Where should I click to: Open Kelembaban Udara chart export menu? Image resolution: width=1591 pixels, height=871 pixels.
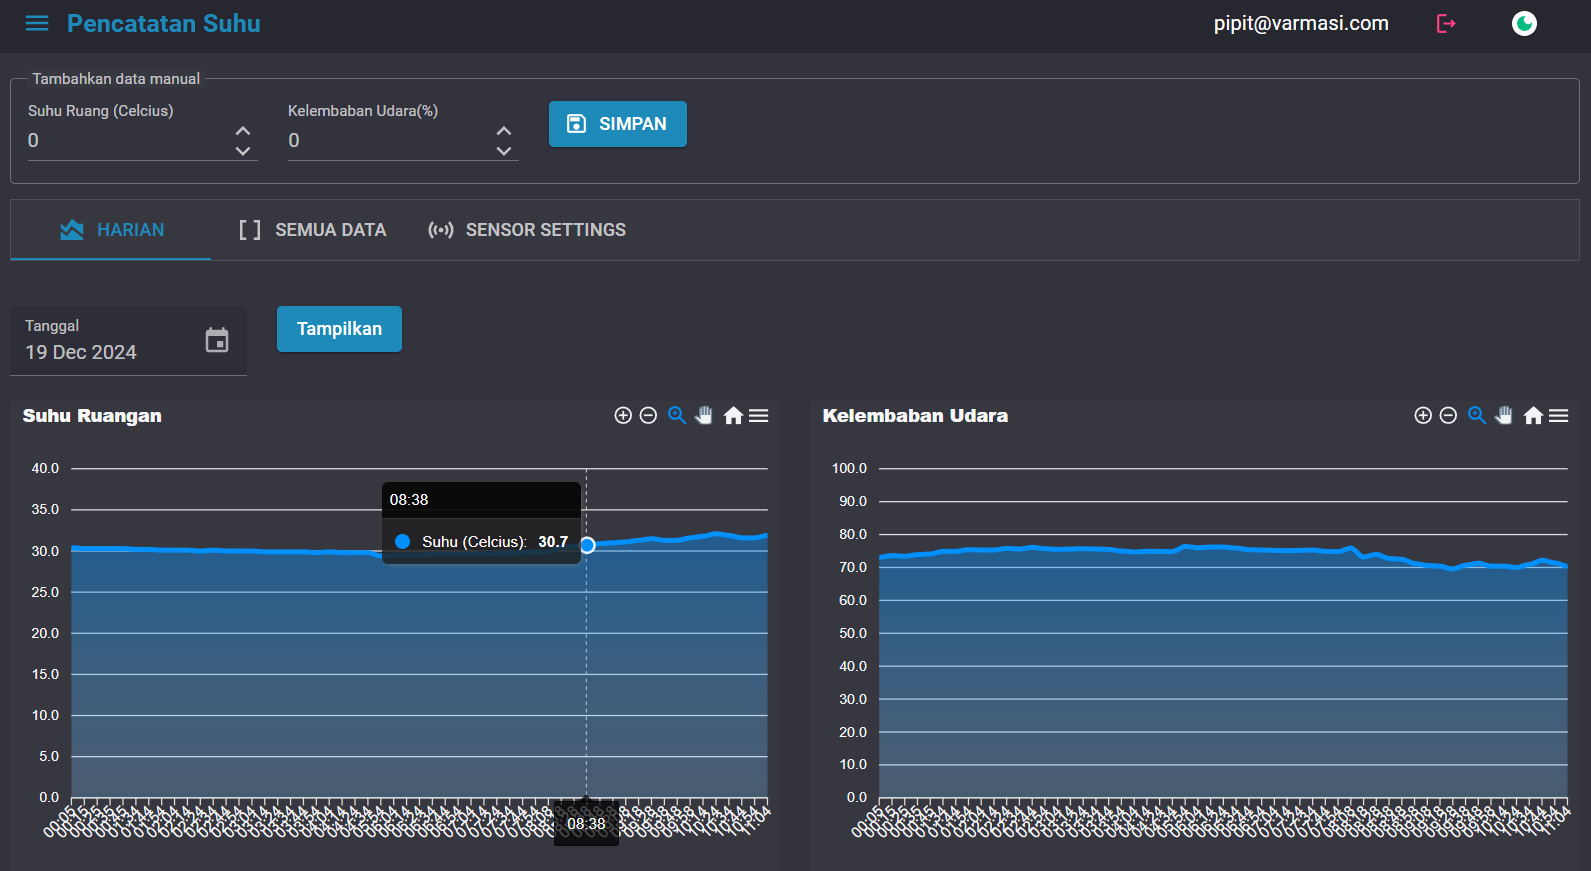(x=1559, y=415)
